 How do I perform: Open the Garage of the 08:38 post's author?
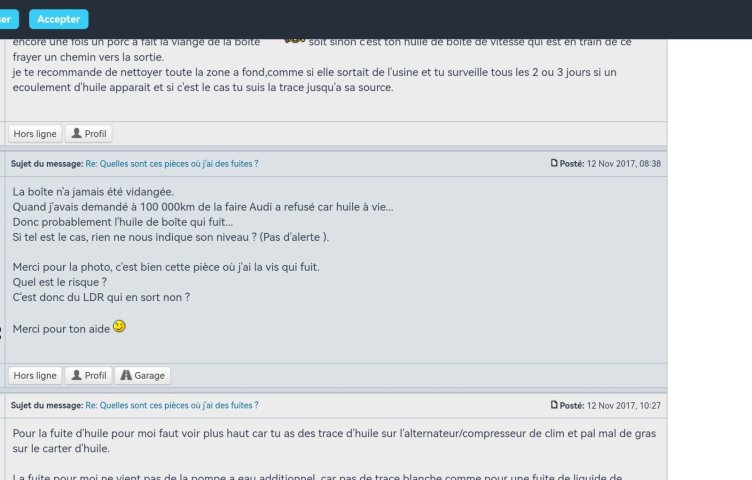pyautogui.click(x=143, y=375)
